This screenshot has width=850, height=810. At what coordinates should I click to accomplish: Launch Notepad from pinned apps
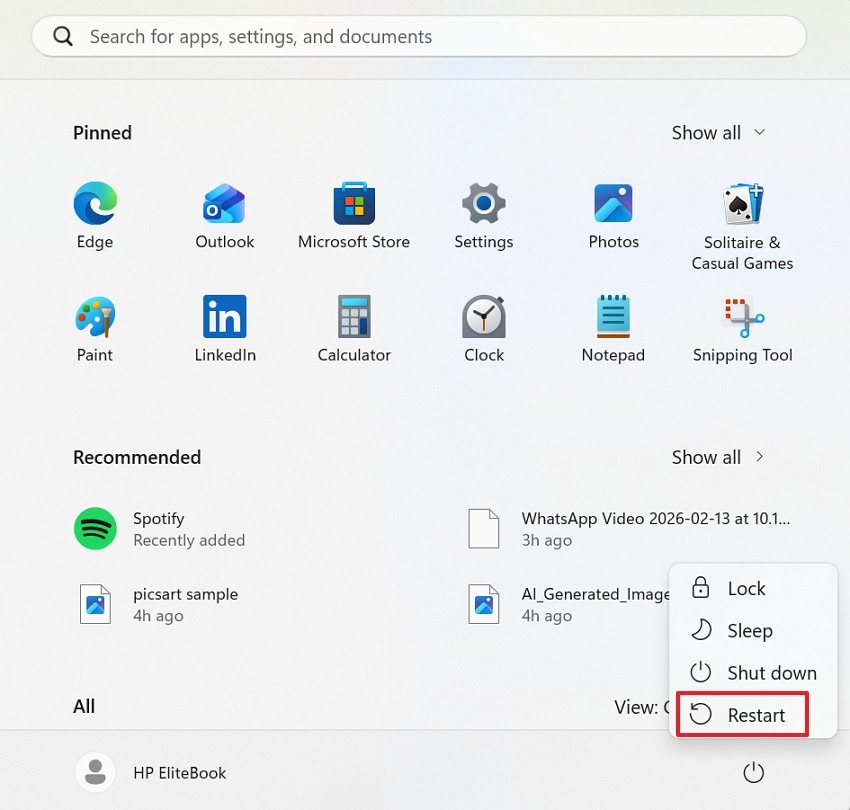coord(613,325)
